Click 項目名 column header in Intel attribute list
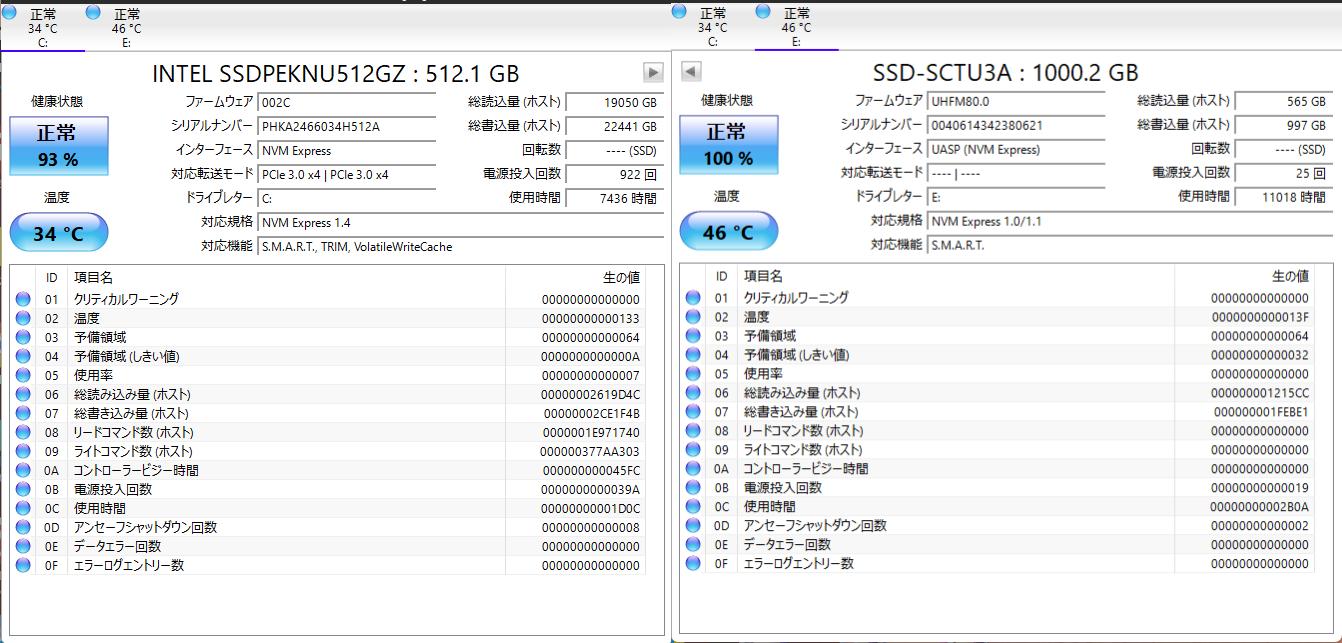This screenshot has width=1342, height=643. point(93,277)
